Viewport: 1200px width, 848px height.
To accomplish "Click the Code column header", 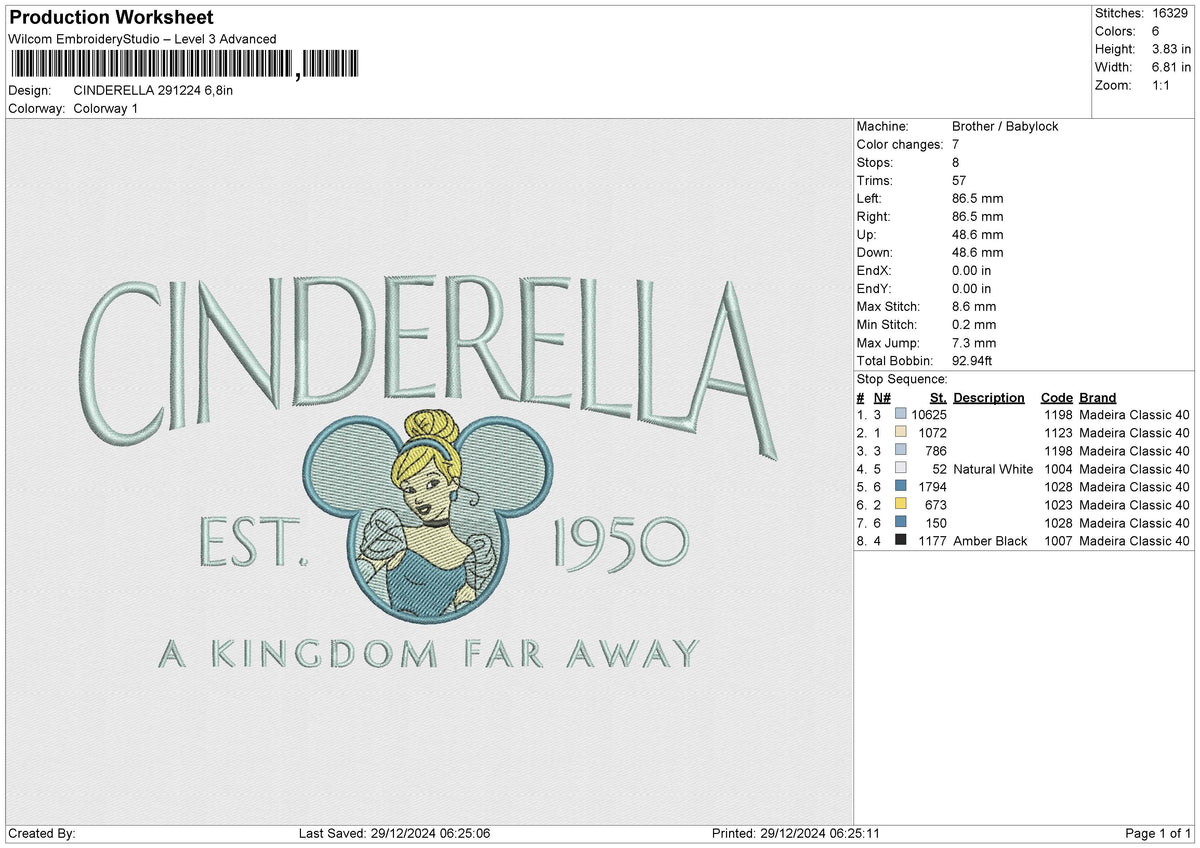I will [1056, 397].
